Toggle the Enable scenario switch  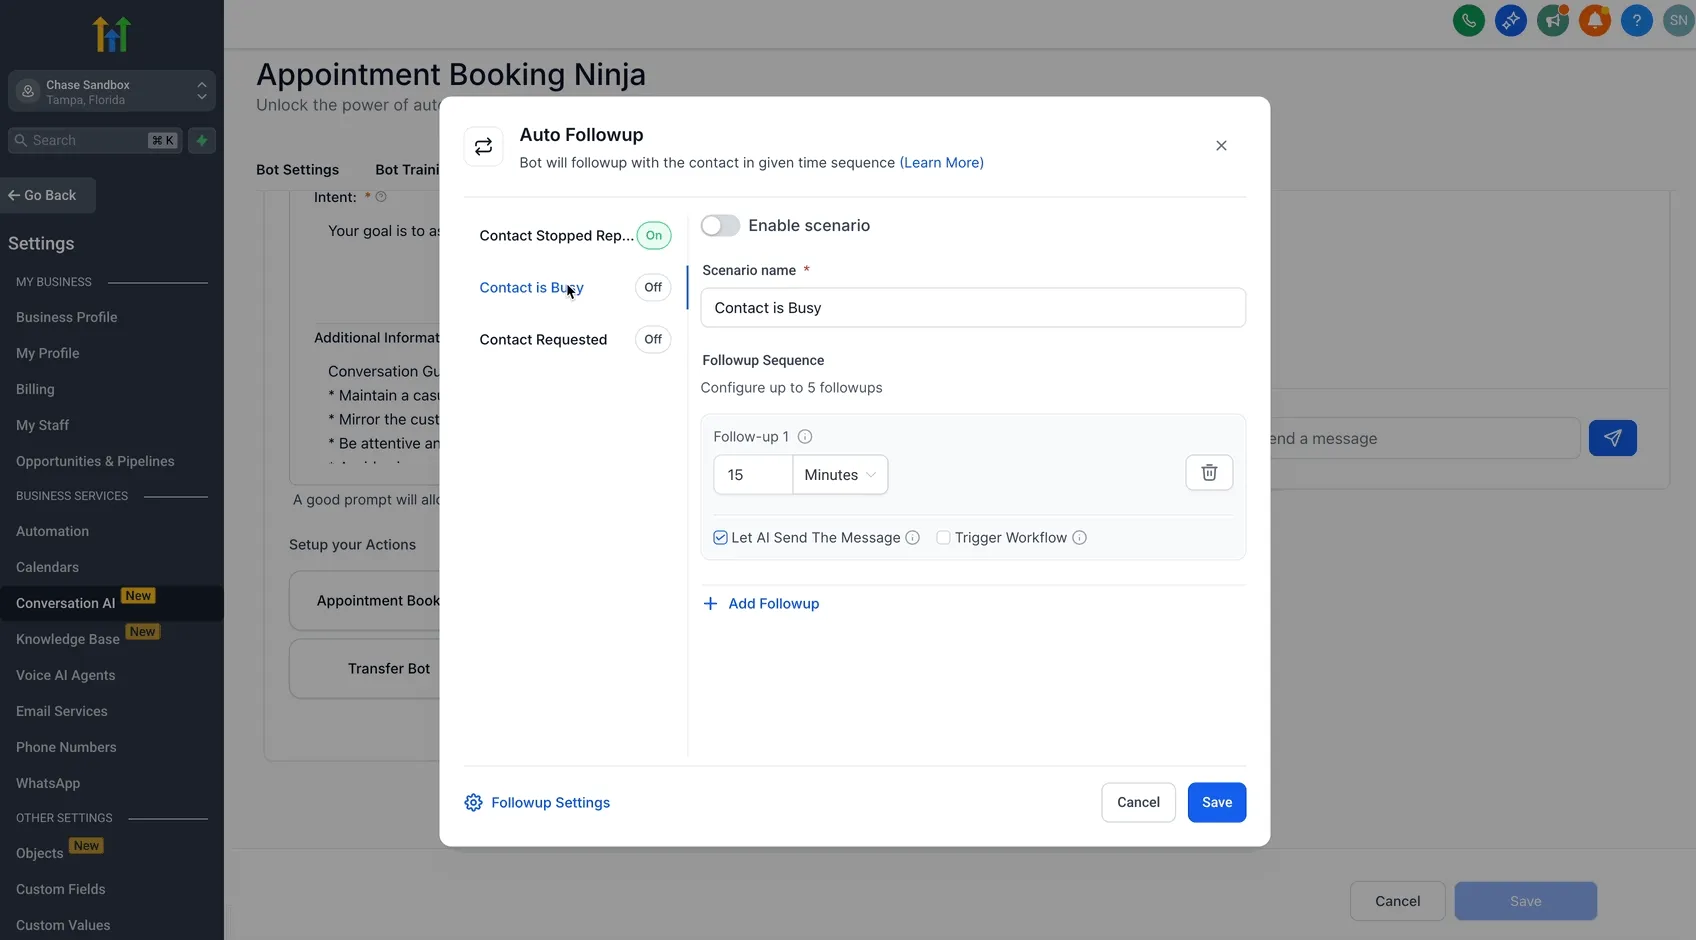pos(720,226)
